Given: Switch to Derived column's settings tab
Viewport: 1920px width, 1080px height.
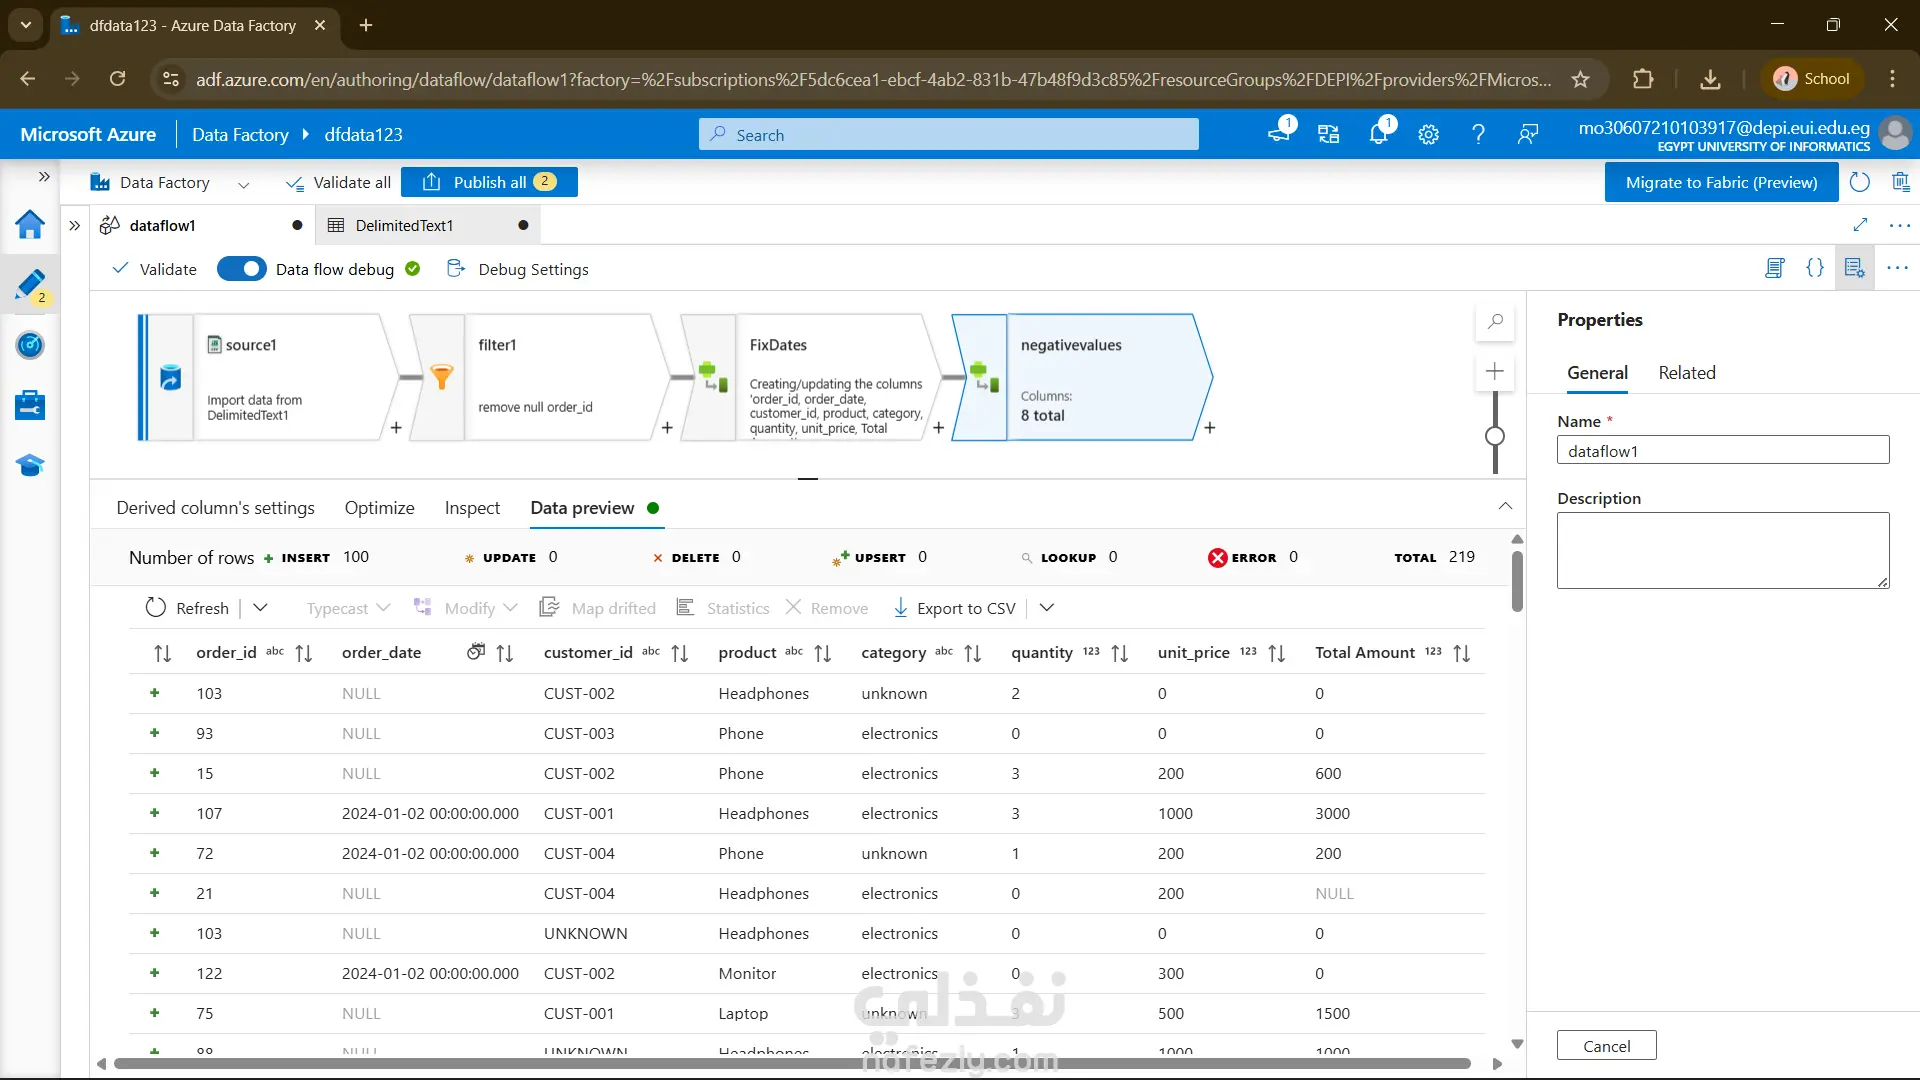Looking at the screenshot, I should [215, 508].
